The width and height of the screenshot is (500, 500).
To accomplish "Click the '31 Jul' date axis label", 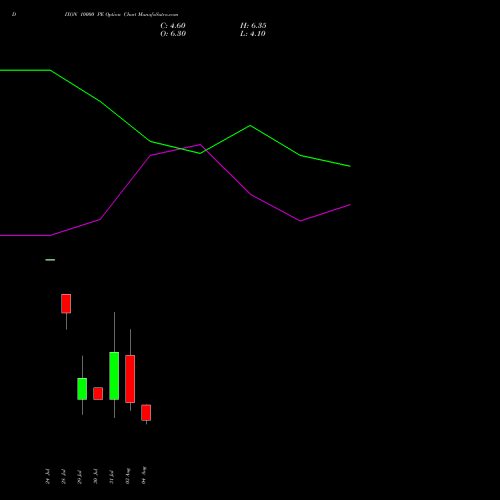I will pyautogui.click(x=111, y=476).
